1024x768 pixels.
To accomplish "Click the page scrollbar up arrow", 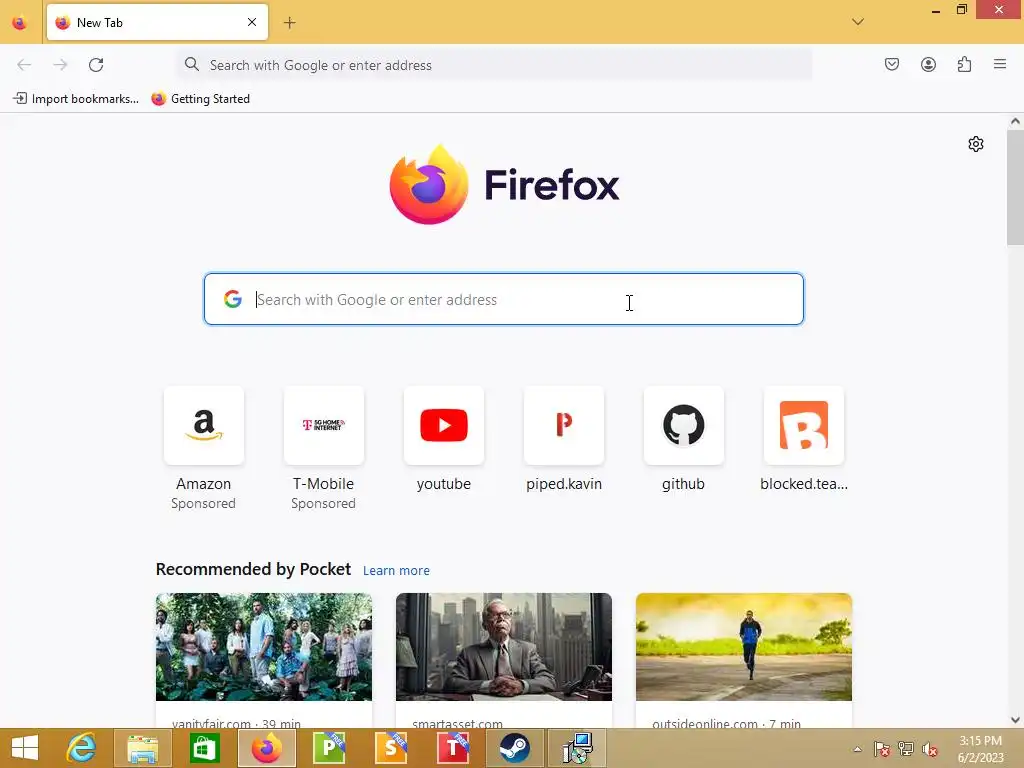I will (1015, 121).
